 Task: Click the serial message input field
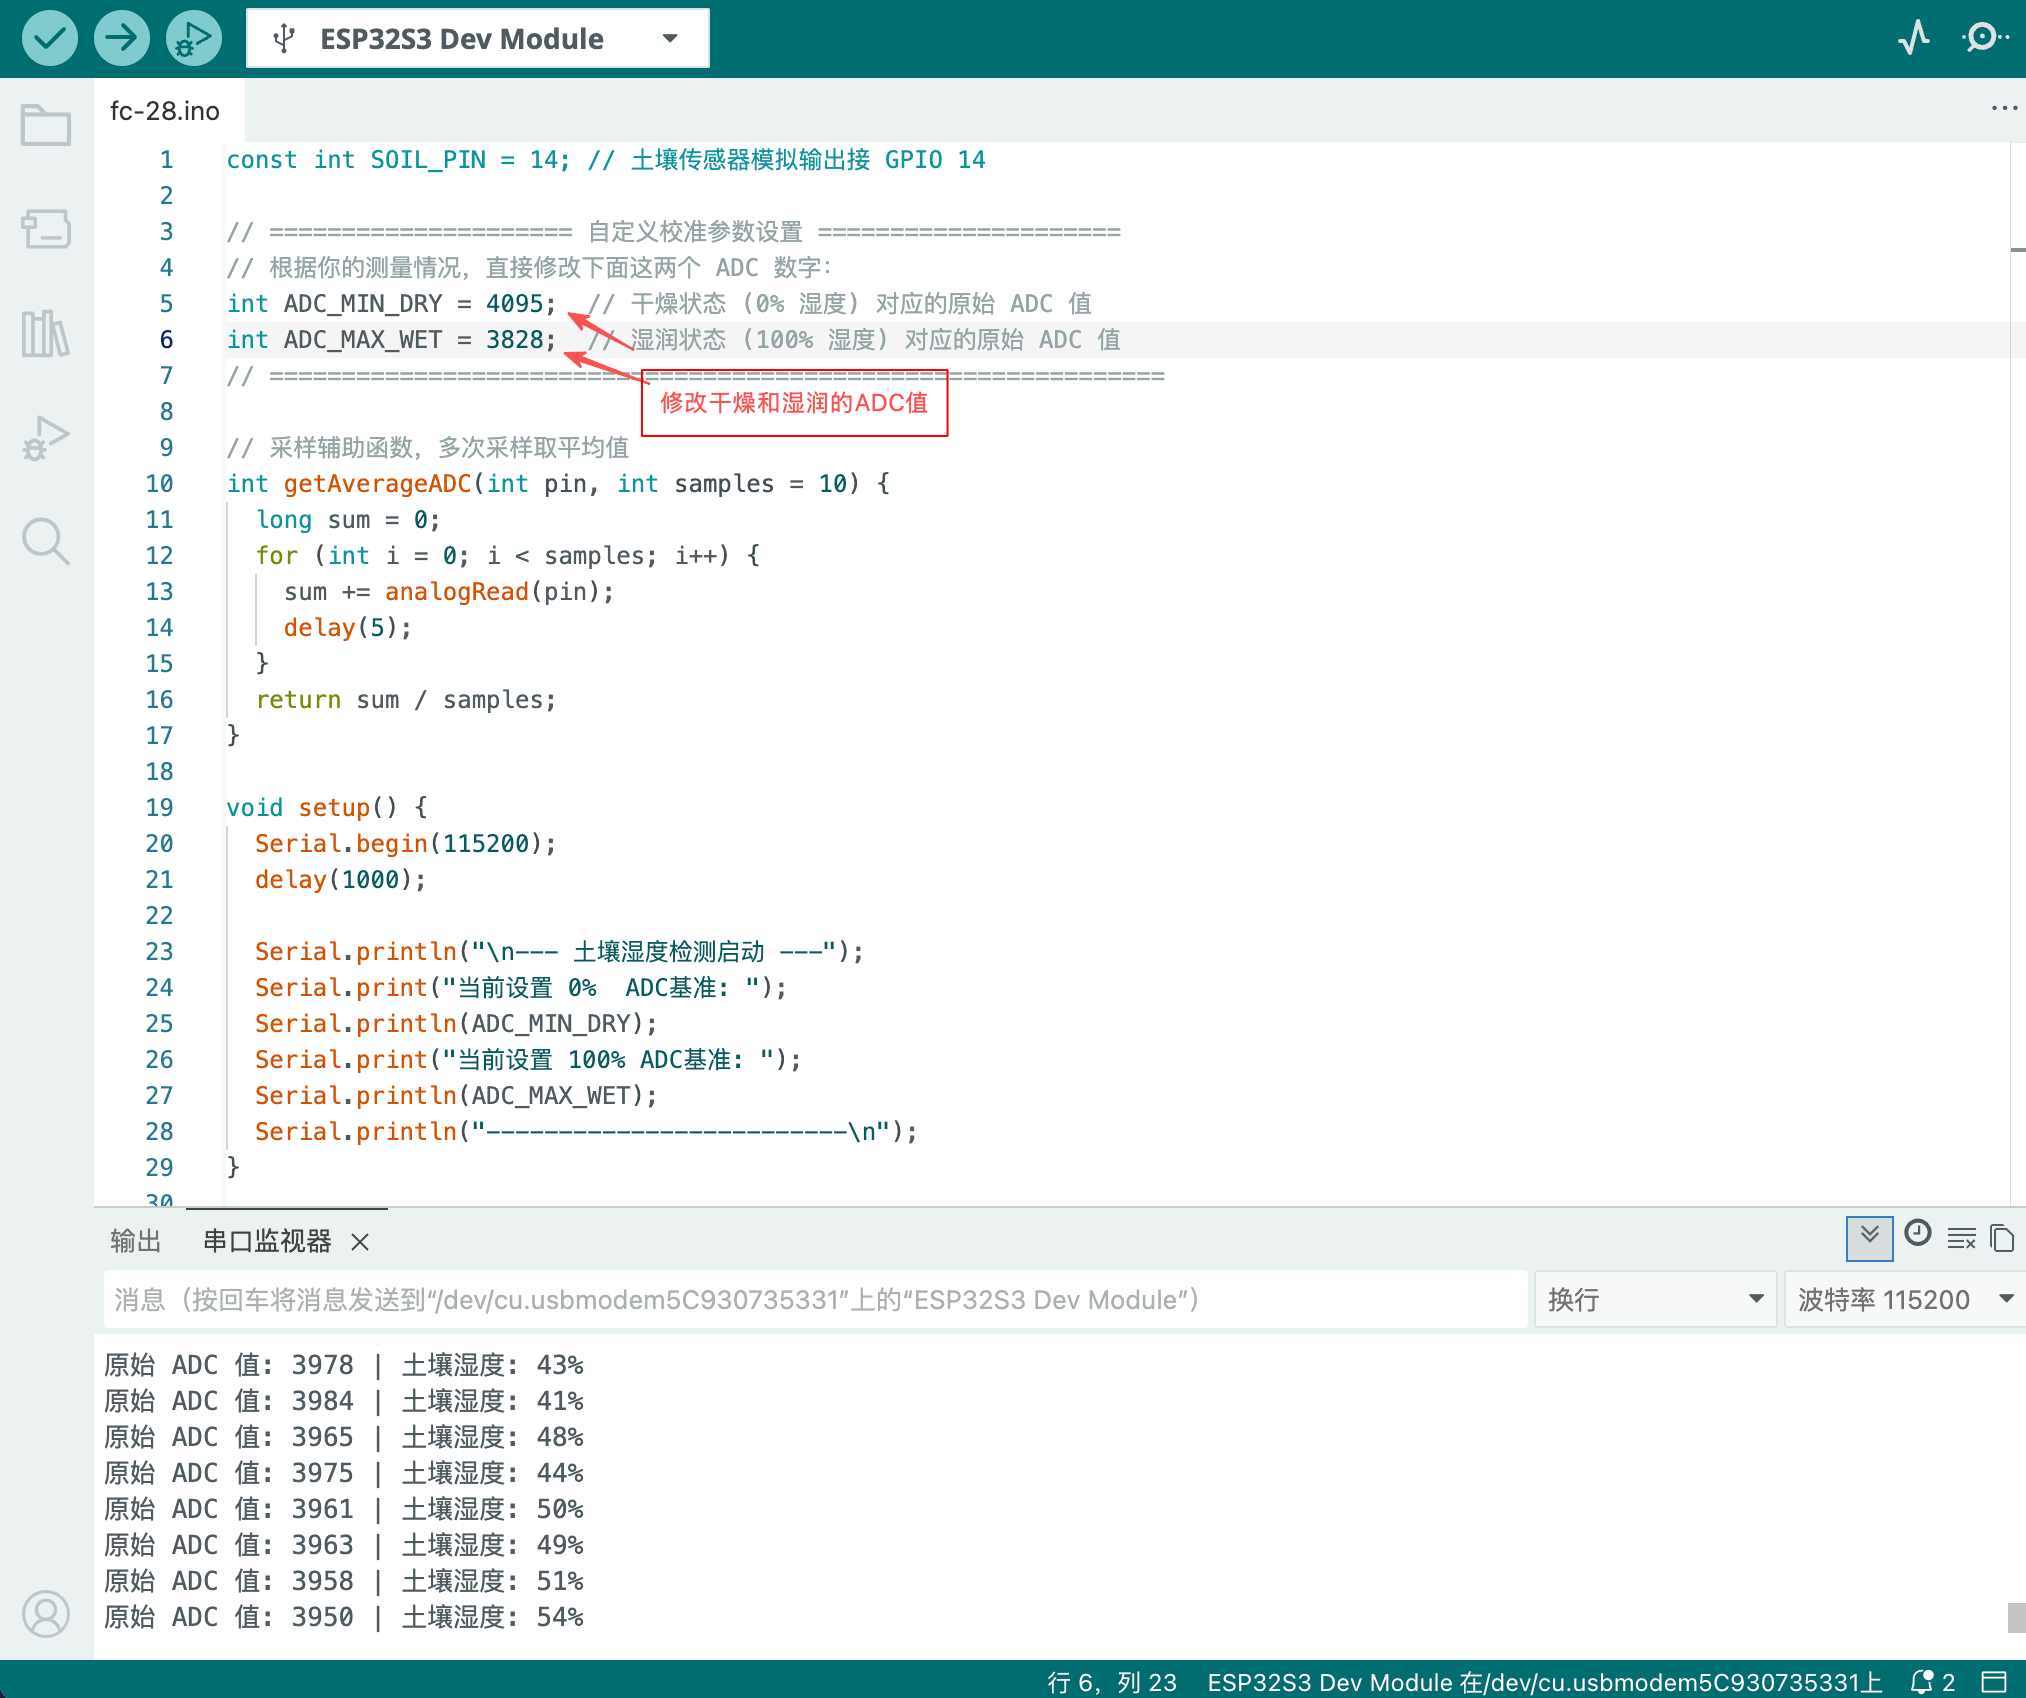(x=815, y=1299)
